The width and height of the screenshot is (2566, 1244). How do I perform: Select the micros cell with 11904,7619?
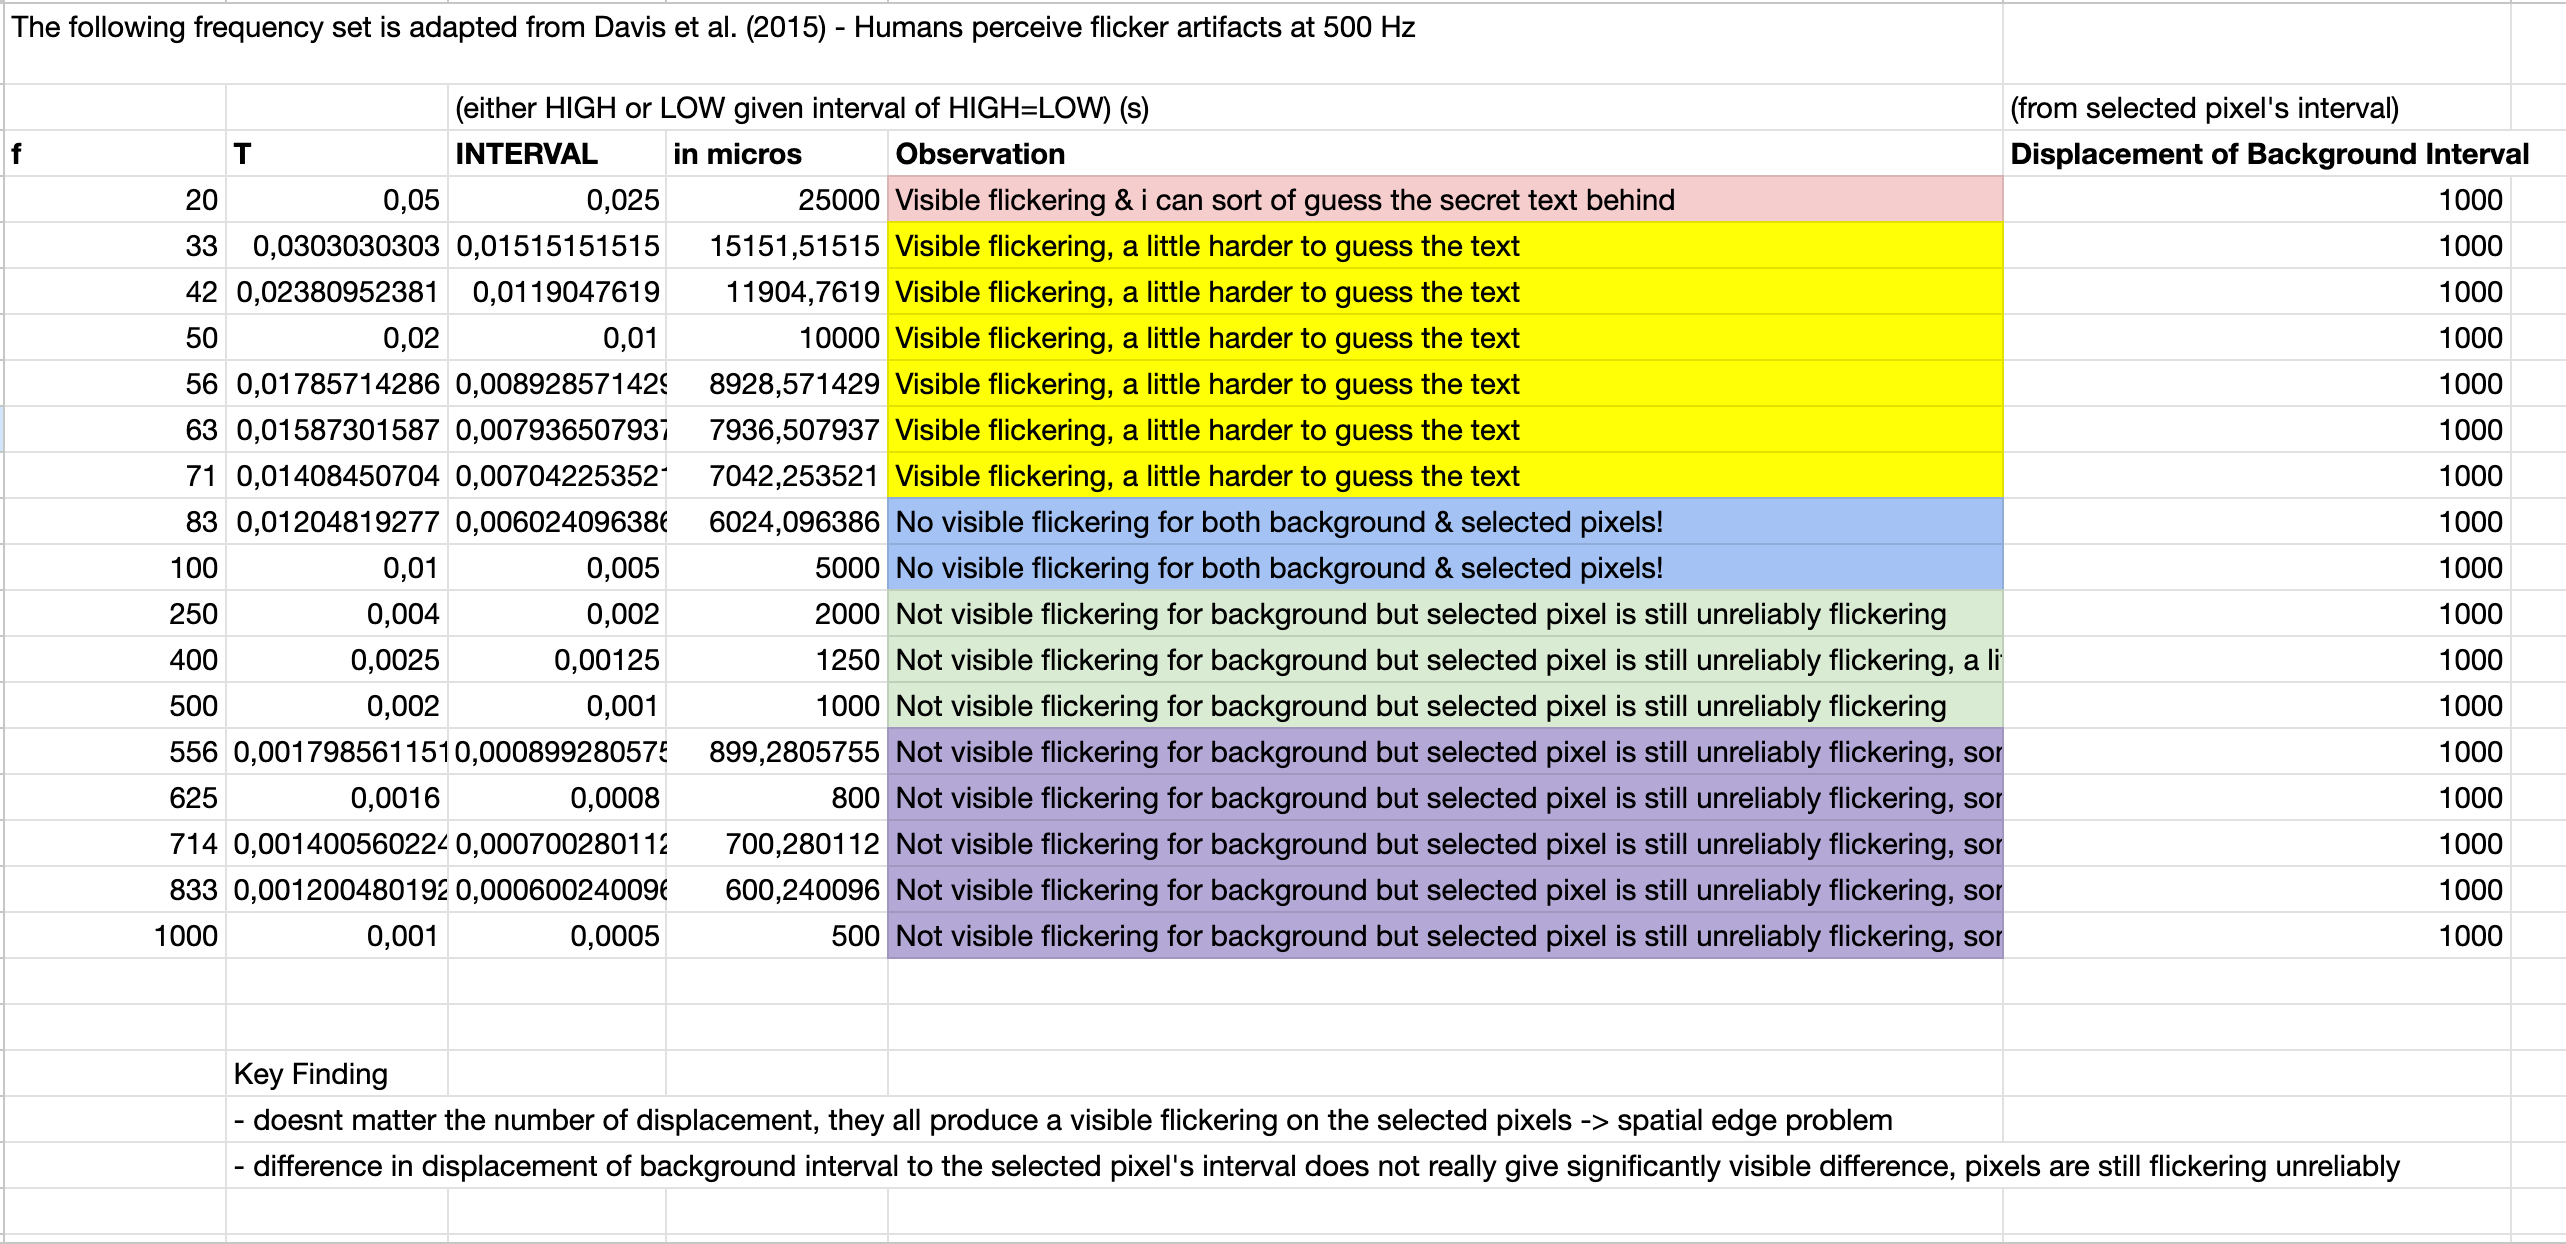tap(777, 291)
